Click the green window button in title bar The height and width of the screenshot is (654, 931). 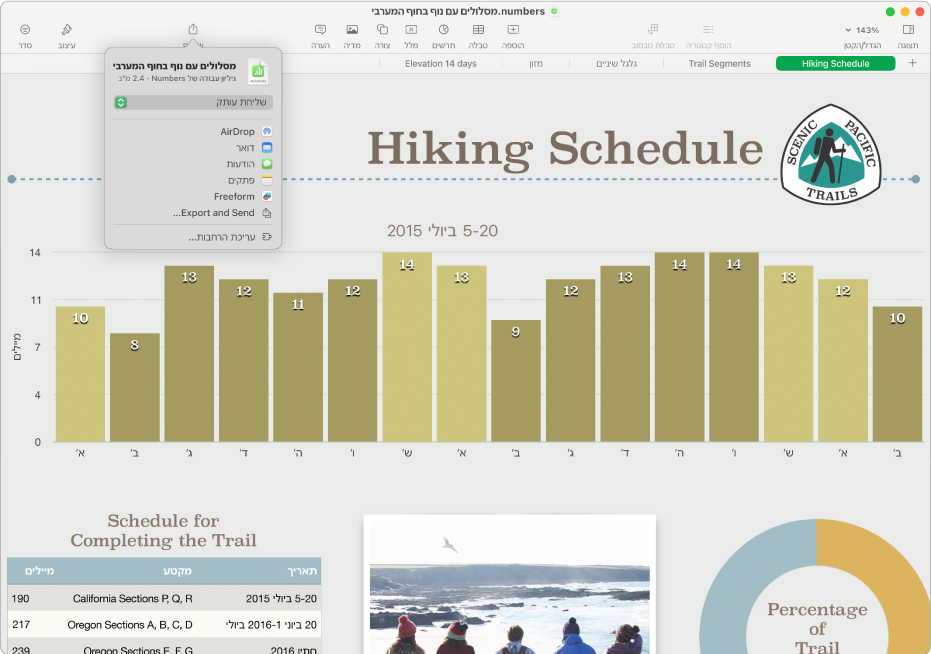(x=889, y=11)
